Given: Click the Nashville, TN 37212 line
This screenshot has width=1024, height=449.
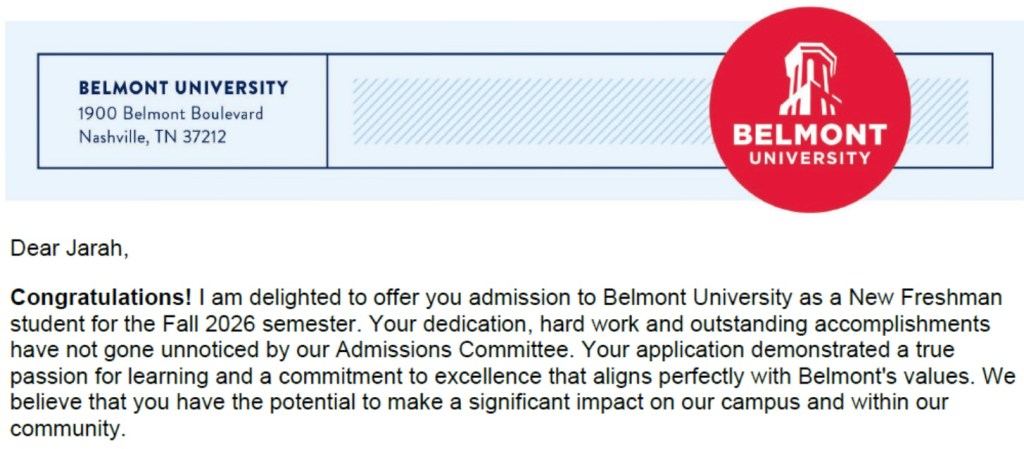Looking at the screenshot, I should point(152,137).
